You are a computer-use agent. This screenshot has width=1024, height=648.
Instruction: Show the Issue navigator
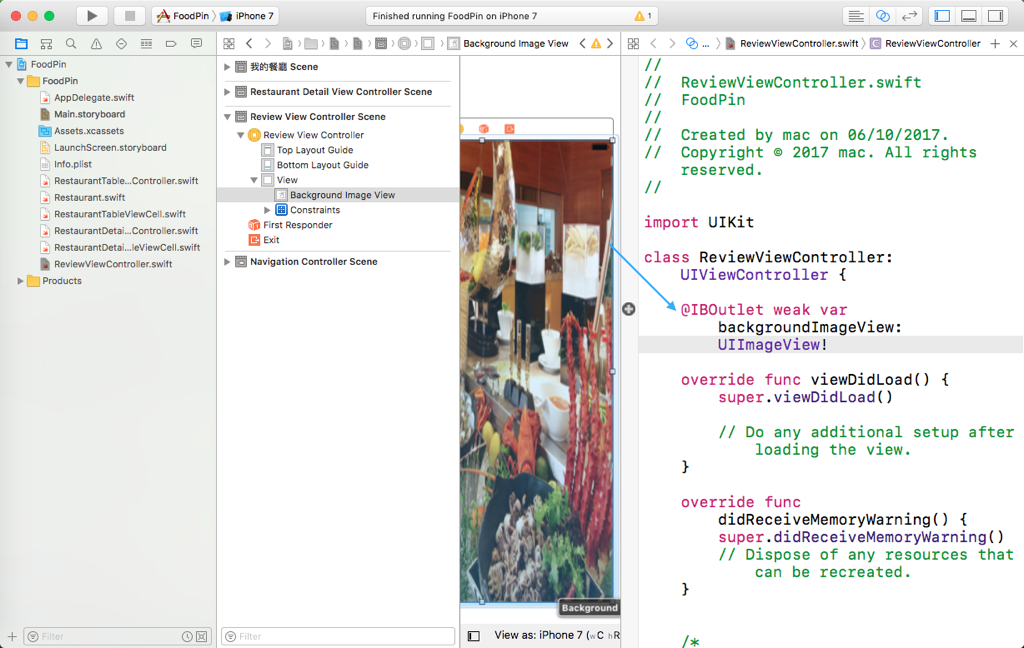coord(96,44)
